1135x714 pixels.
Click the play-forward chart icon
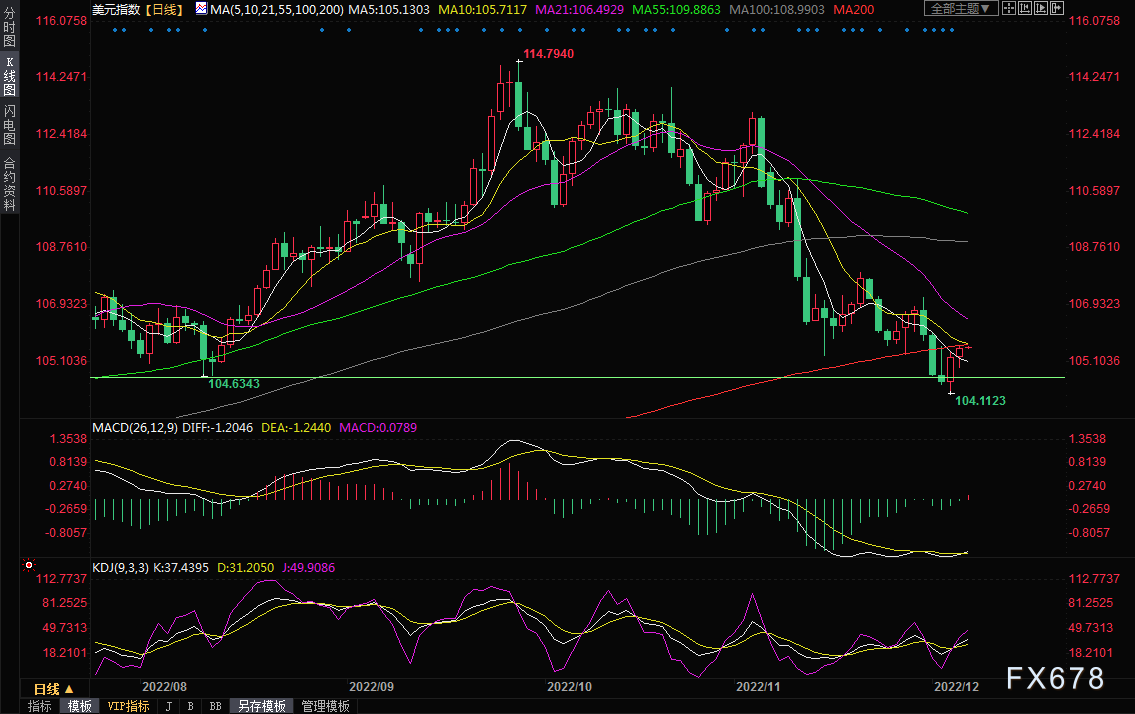(1043, 8)
